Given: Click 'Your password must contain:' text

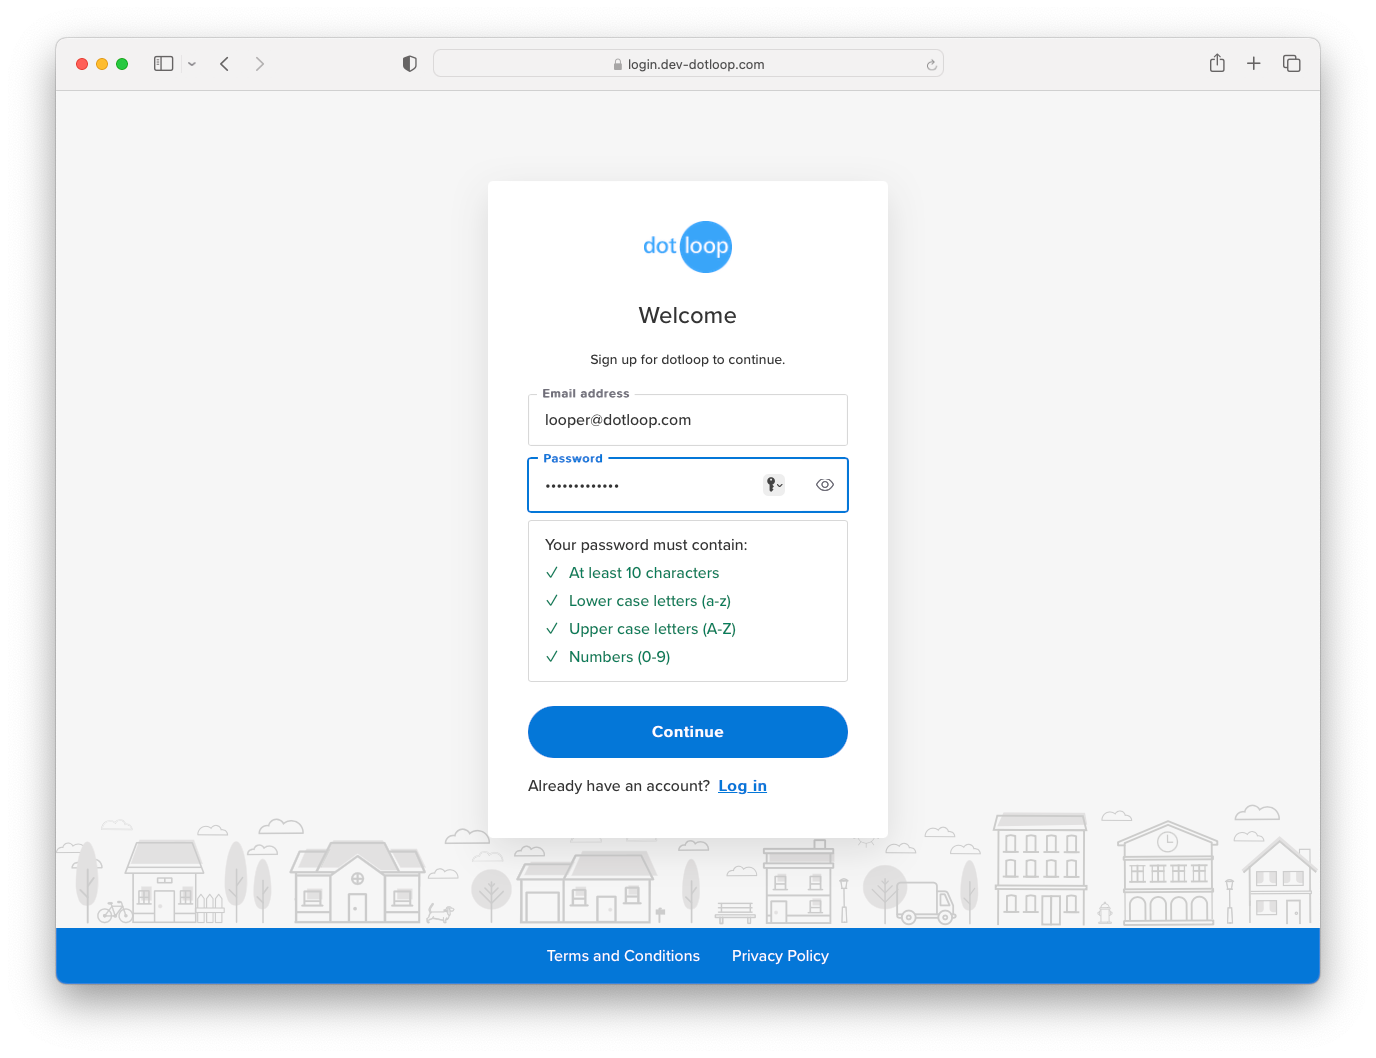Looking at the screenshot, I should (x=646, y=545).
